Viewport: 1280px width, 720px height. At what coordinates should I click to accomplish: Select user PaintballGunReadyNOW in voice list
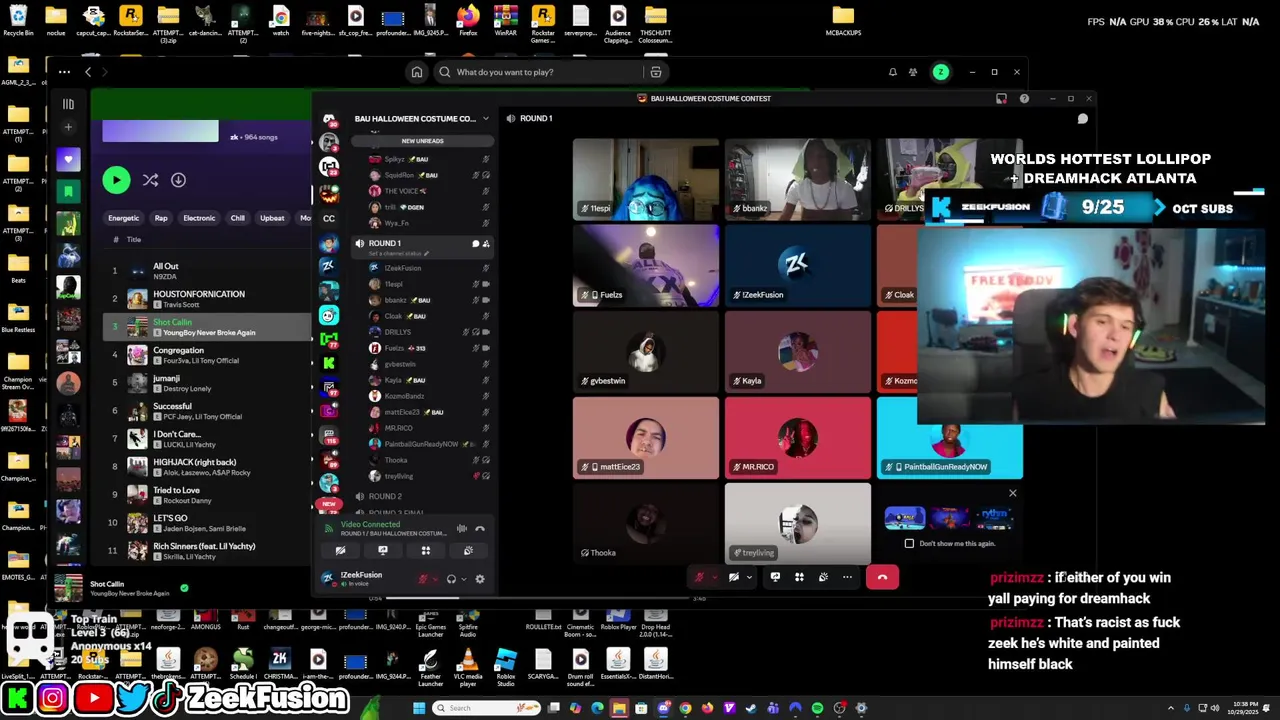423,444
